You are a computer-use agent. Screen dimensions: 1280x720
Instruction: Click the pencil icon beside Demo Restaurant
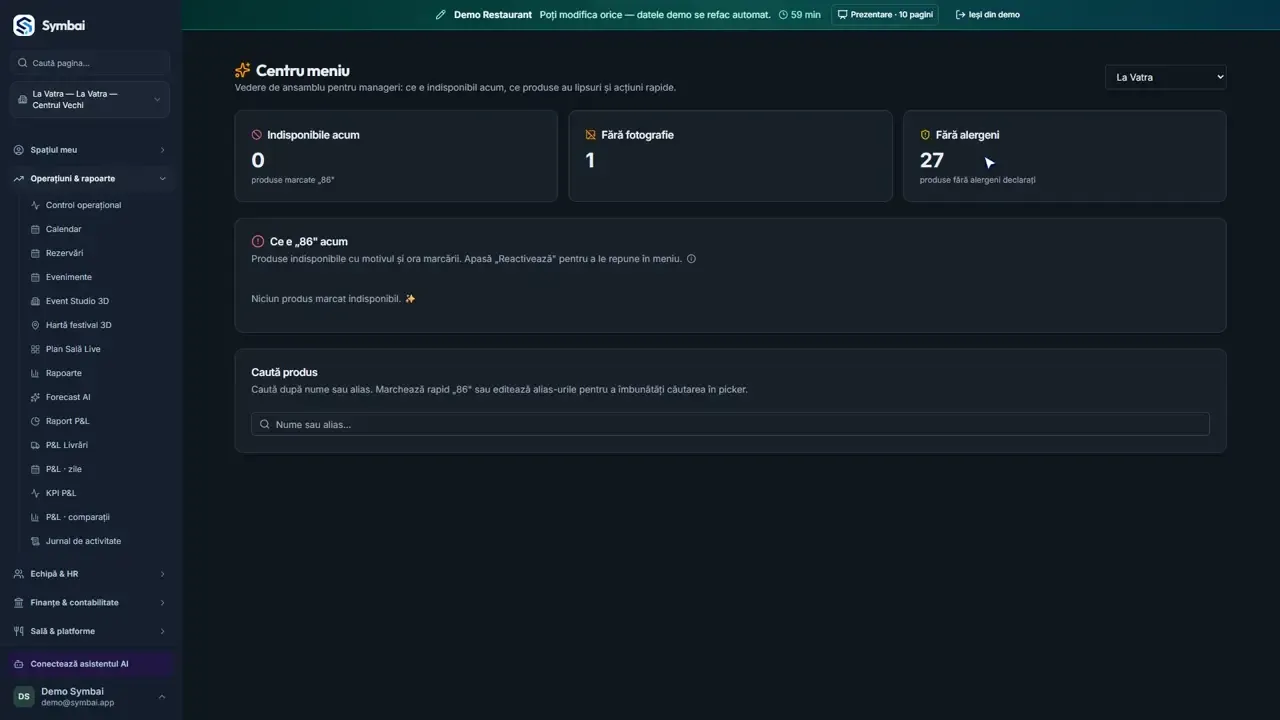(x=440, y=15)
